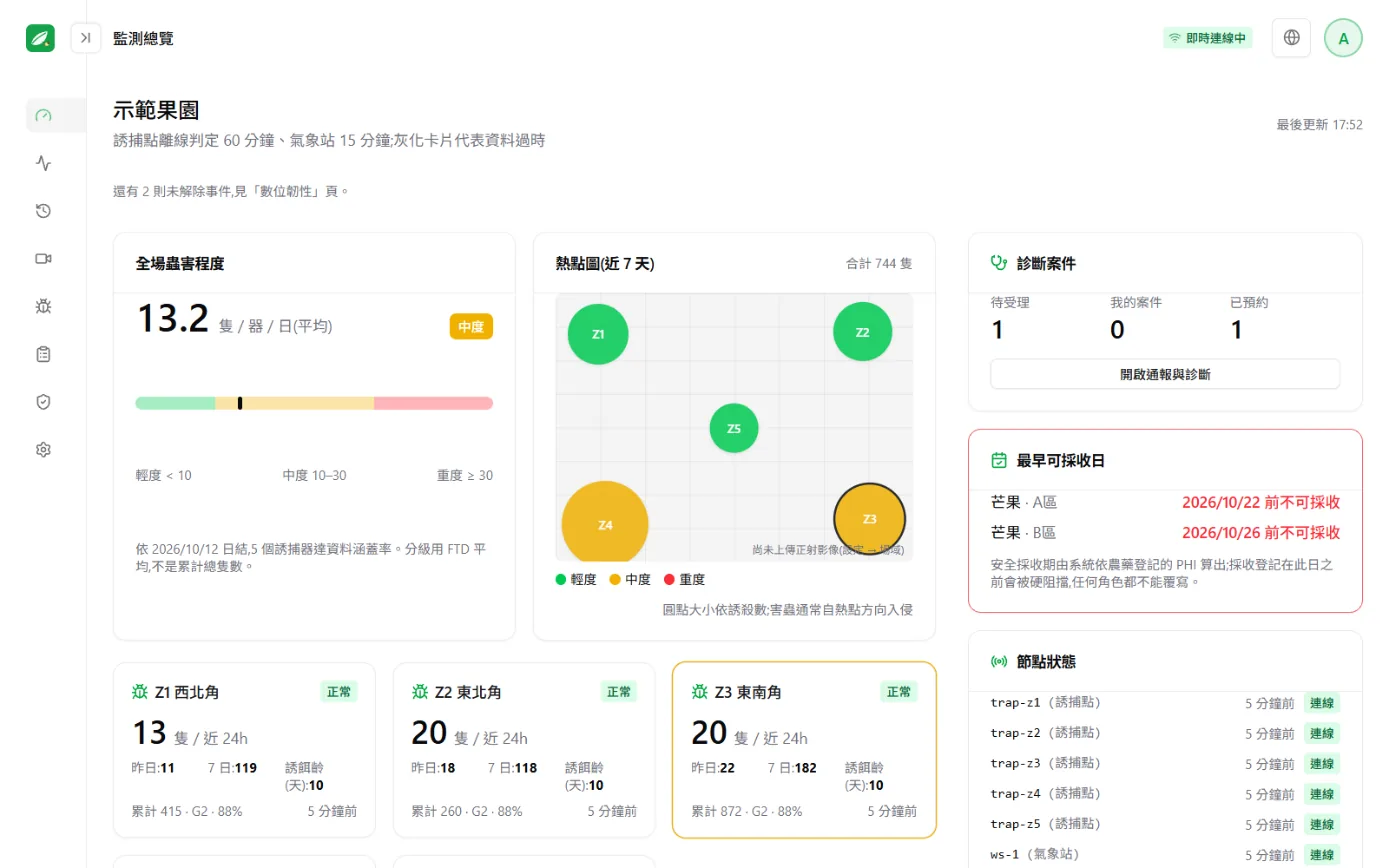Click the 芒果 · A區 harvest date row
Screen dimensions: 1388x868
1165,502
